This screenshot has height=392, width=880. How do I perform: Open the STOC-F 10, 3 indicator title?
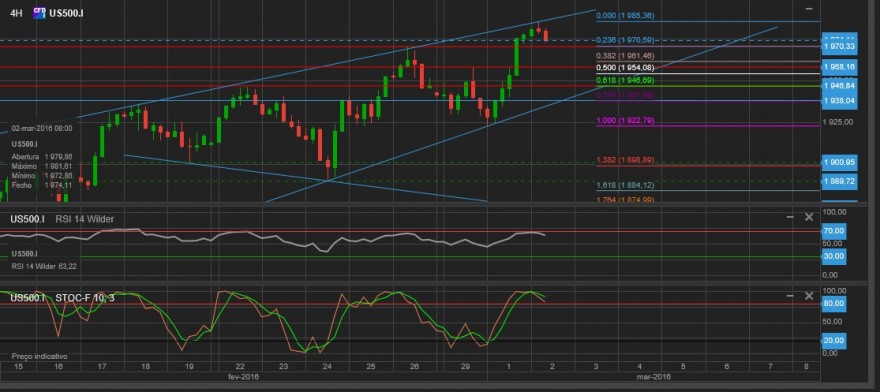point(85,298)
